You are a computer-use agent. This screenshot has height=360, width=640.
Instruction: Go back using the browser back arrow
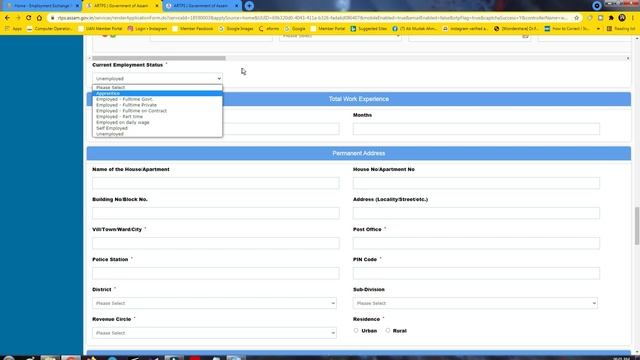[x=7, y=18]
